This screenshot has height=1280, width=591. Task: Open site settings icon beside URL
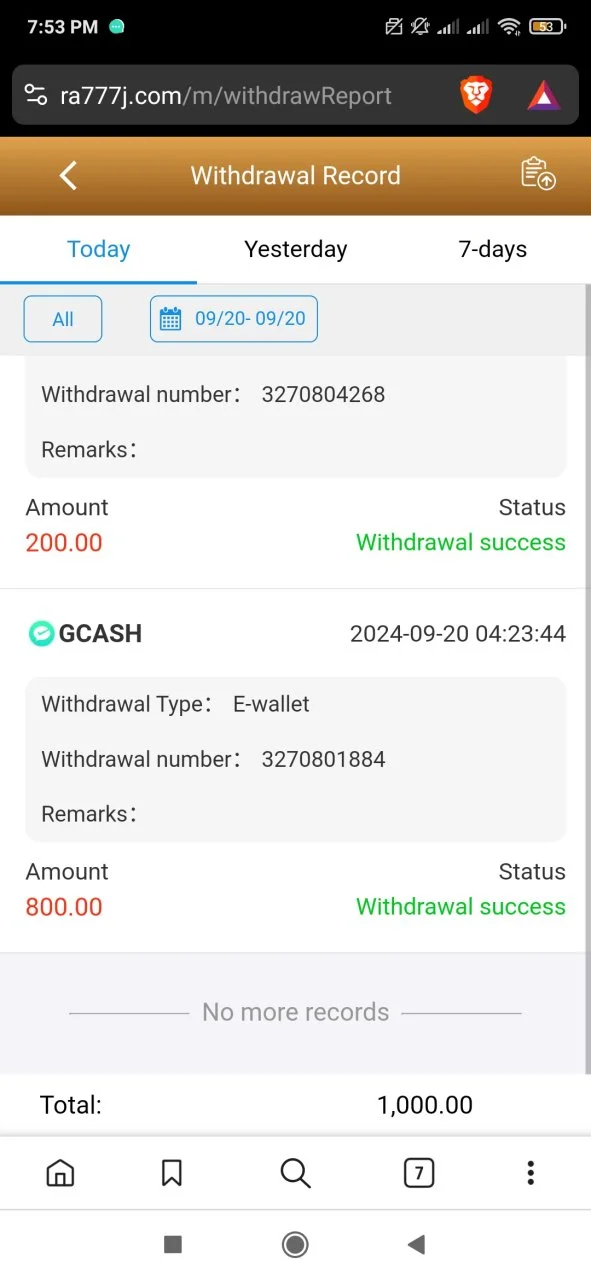point(36,96)
